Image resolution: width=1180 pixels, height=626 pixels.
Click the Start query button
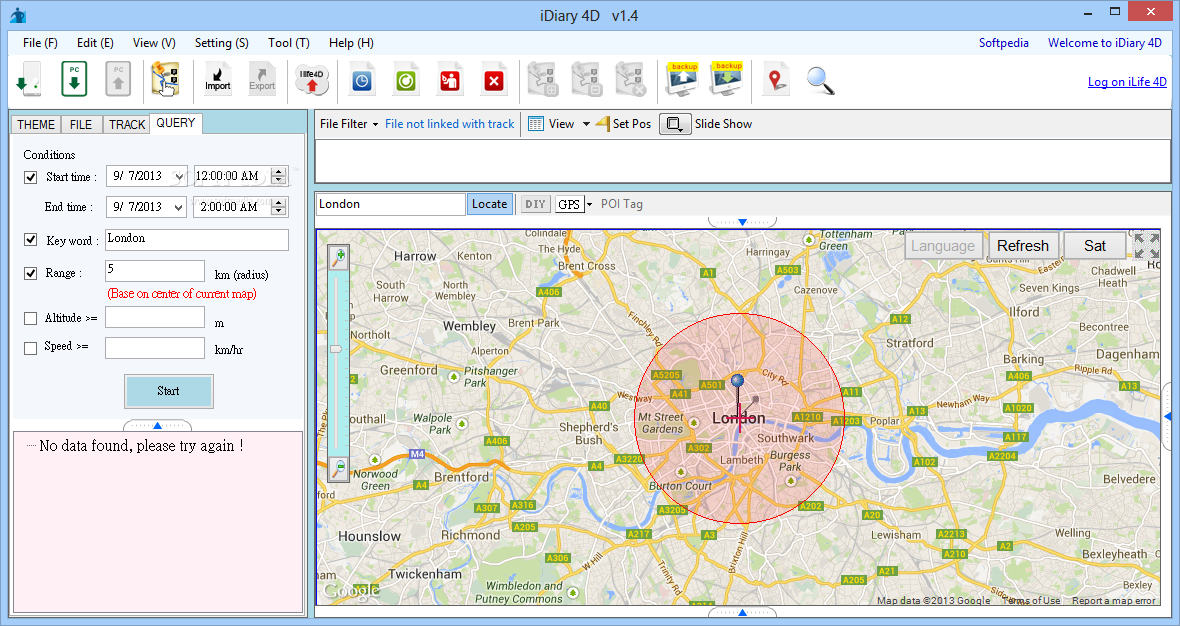coord(169,391)
